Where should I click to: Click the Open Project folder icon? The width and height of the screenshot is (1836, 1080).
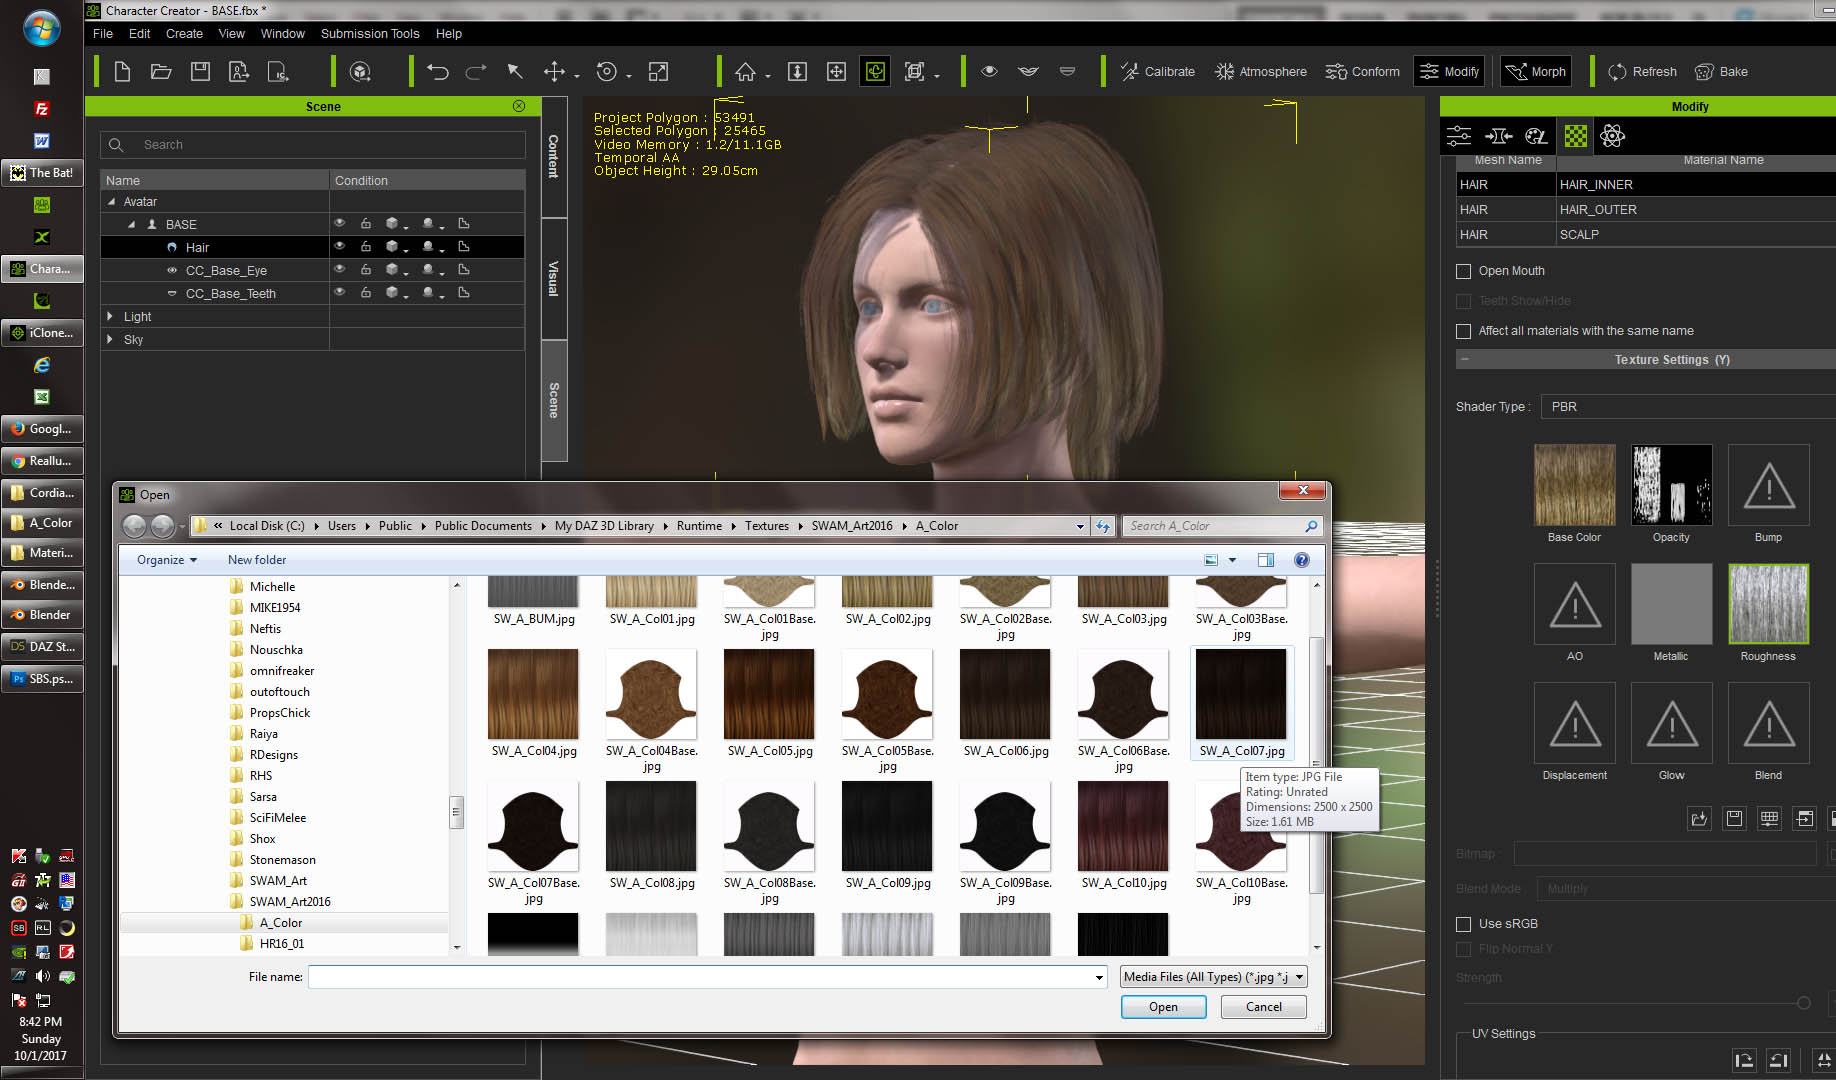pyautogui.click(x=161, y=72)
